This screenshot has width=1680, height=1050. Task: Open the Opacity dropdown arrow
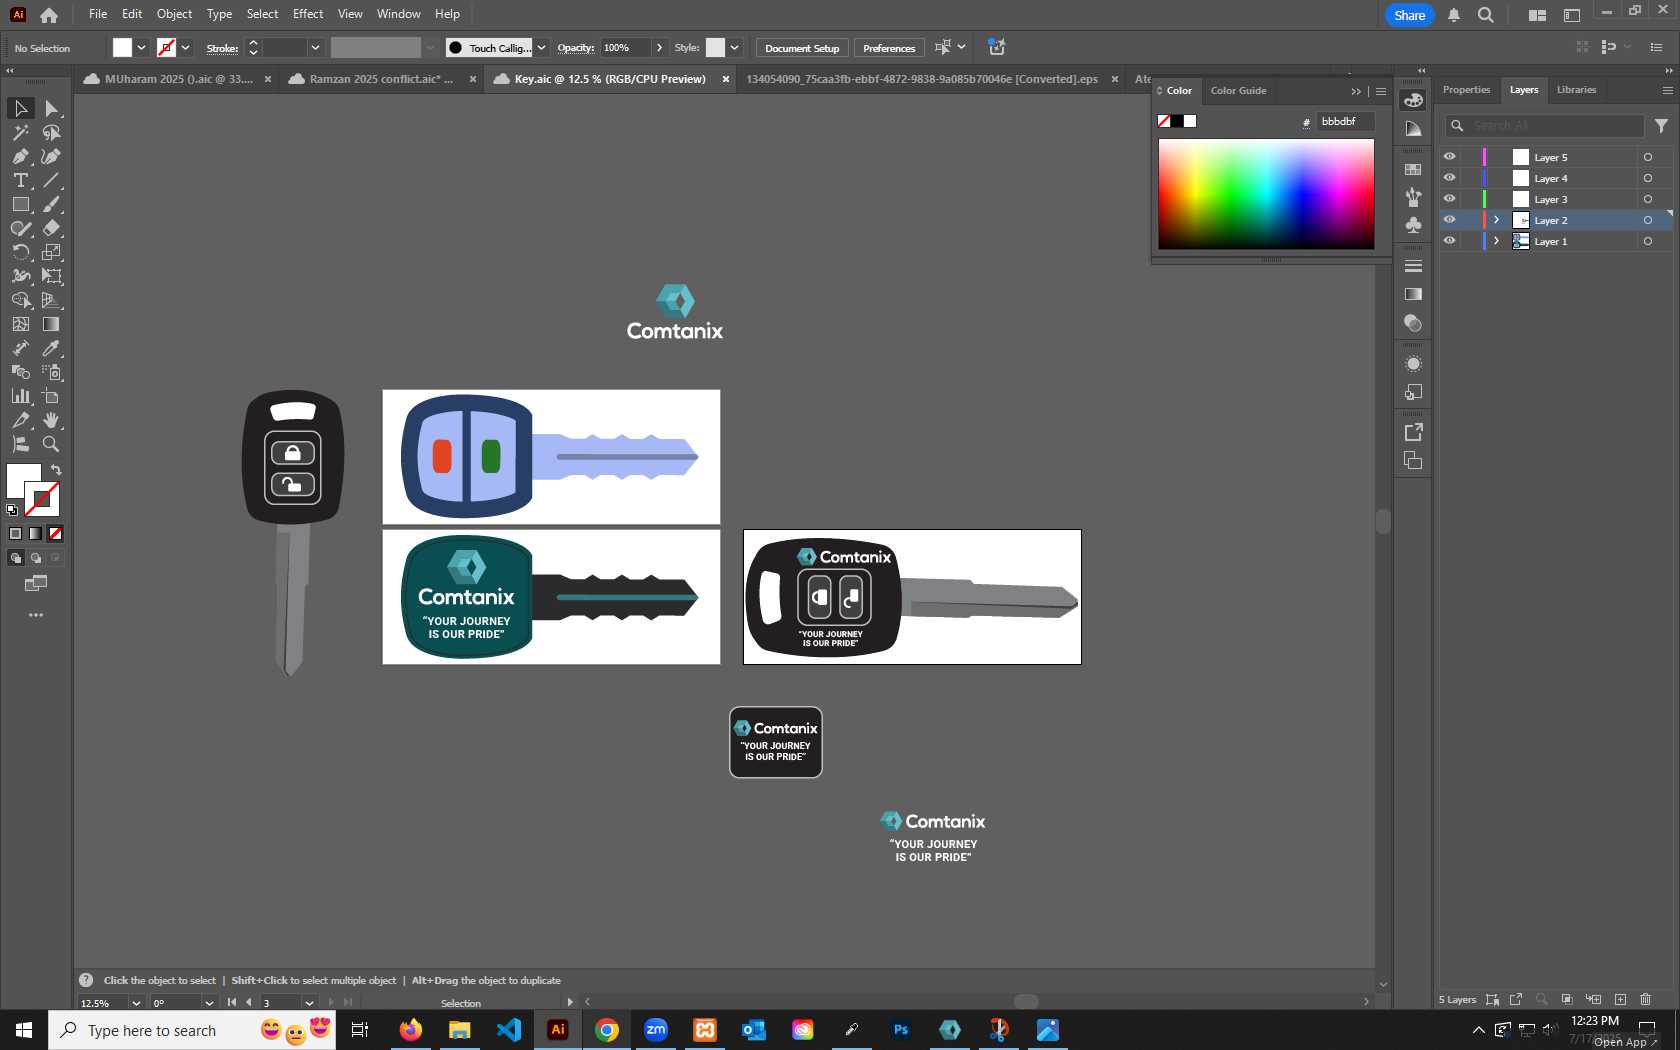[x=659, y=48]
